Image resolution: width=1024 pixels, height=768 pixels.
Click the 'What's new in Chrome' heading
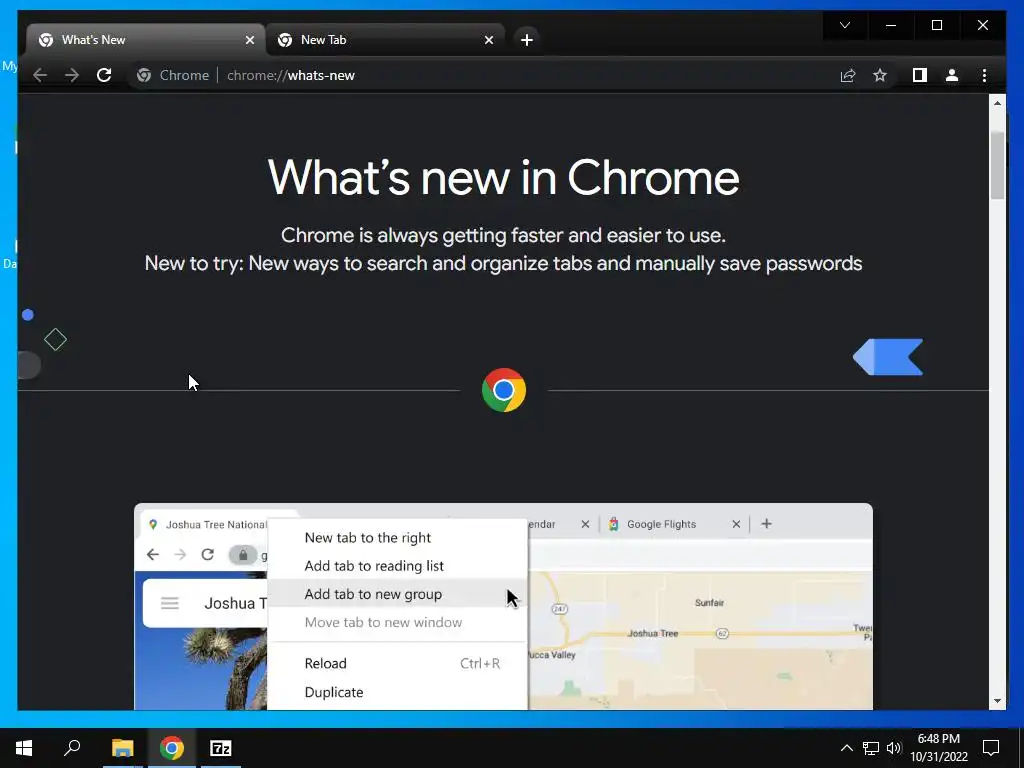pos(503,178)
